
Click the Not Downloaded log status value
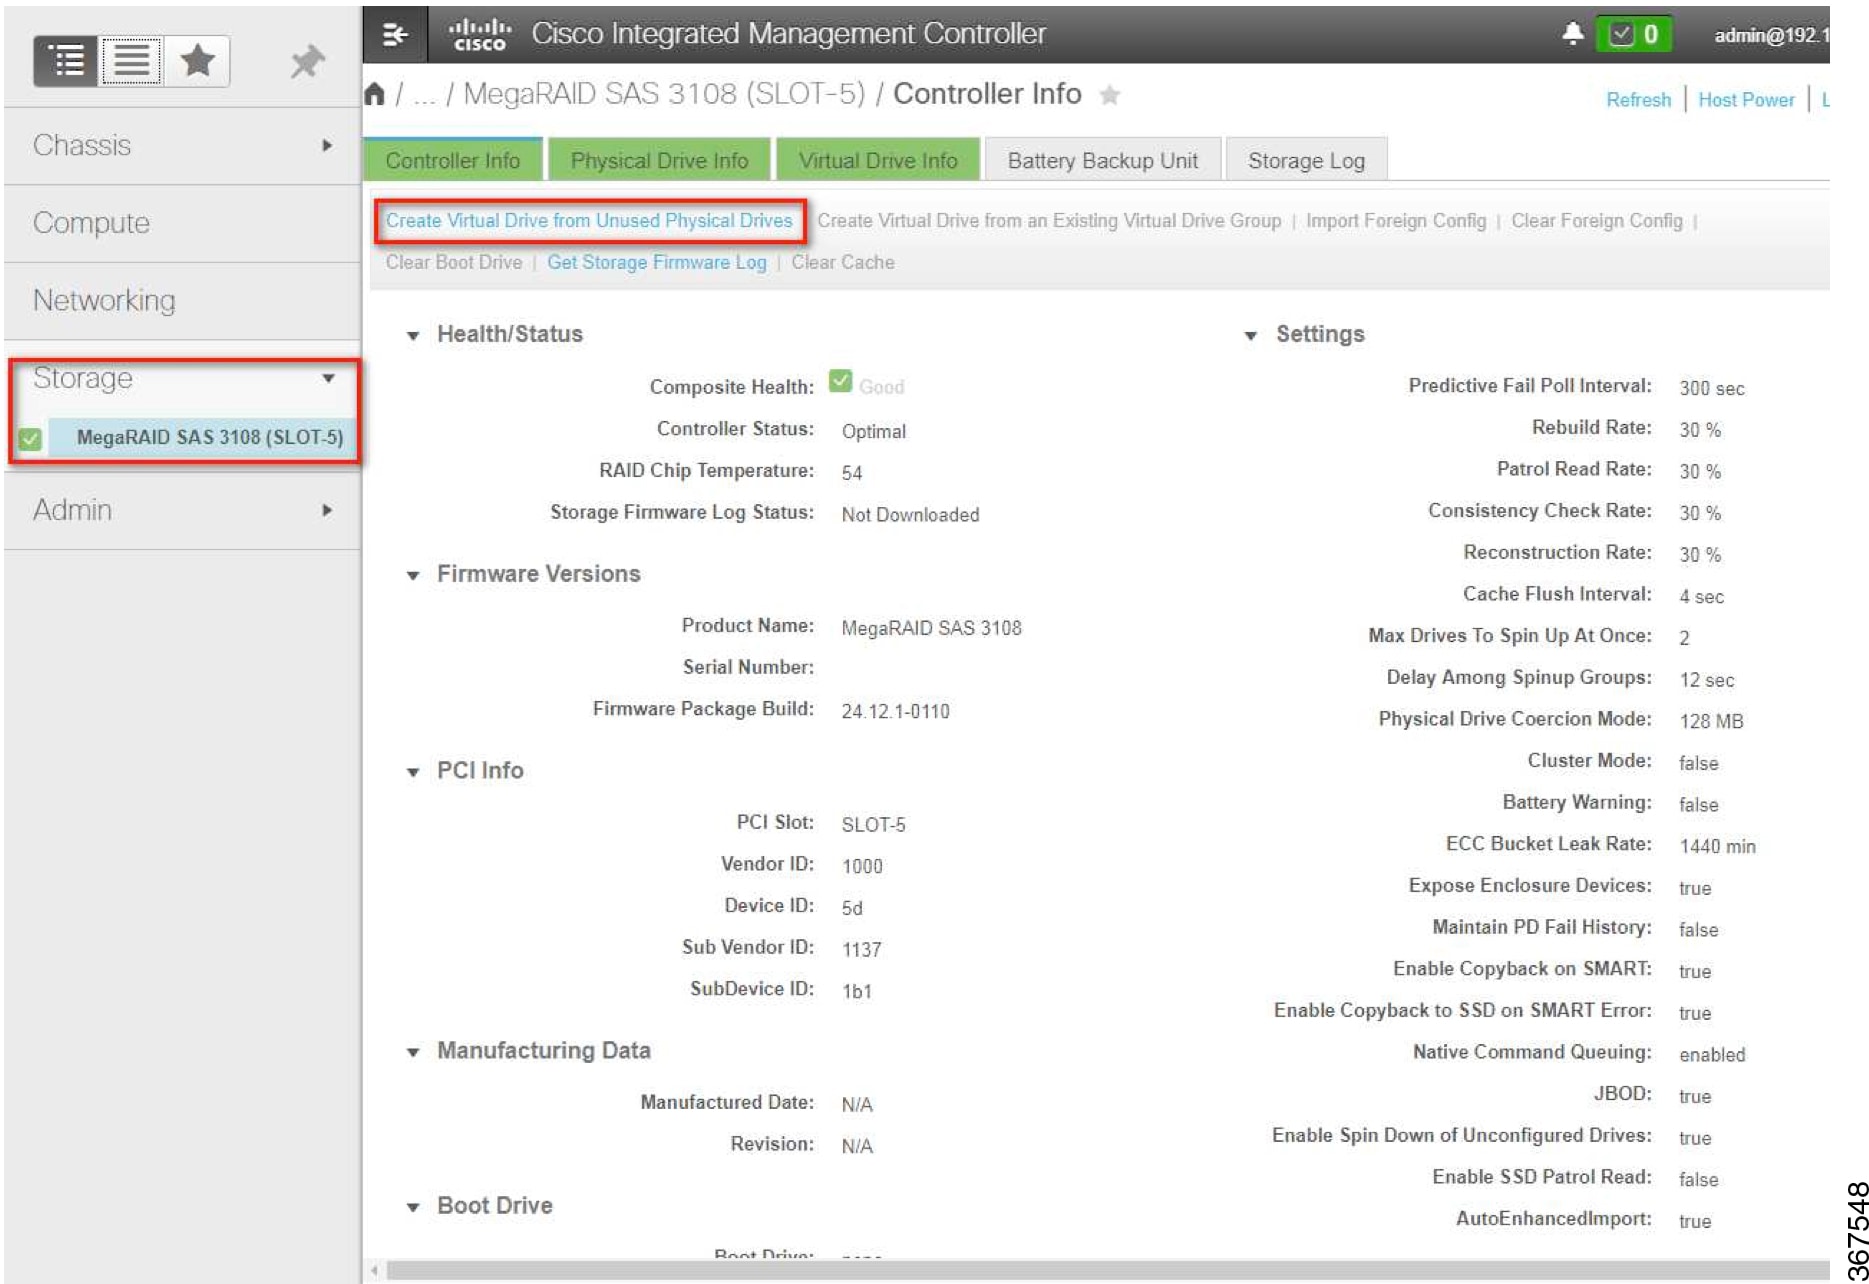pos(910,515)
